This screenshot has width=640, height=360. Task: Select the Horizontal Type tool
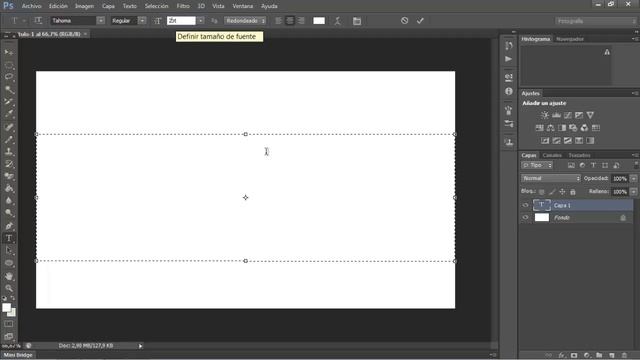click(x=9, y=238)
